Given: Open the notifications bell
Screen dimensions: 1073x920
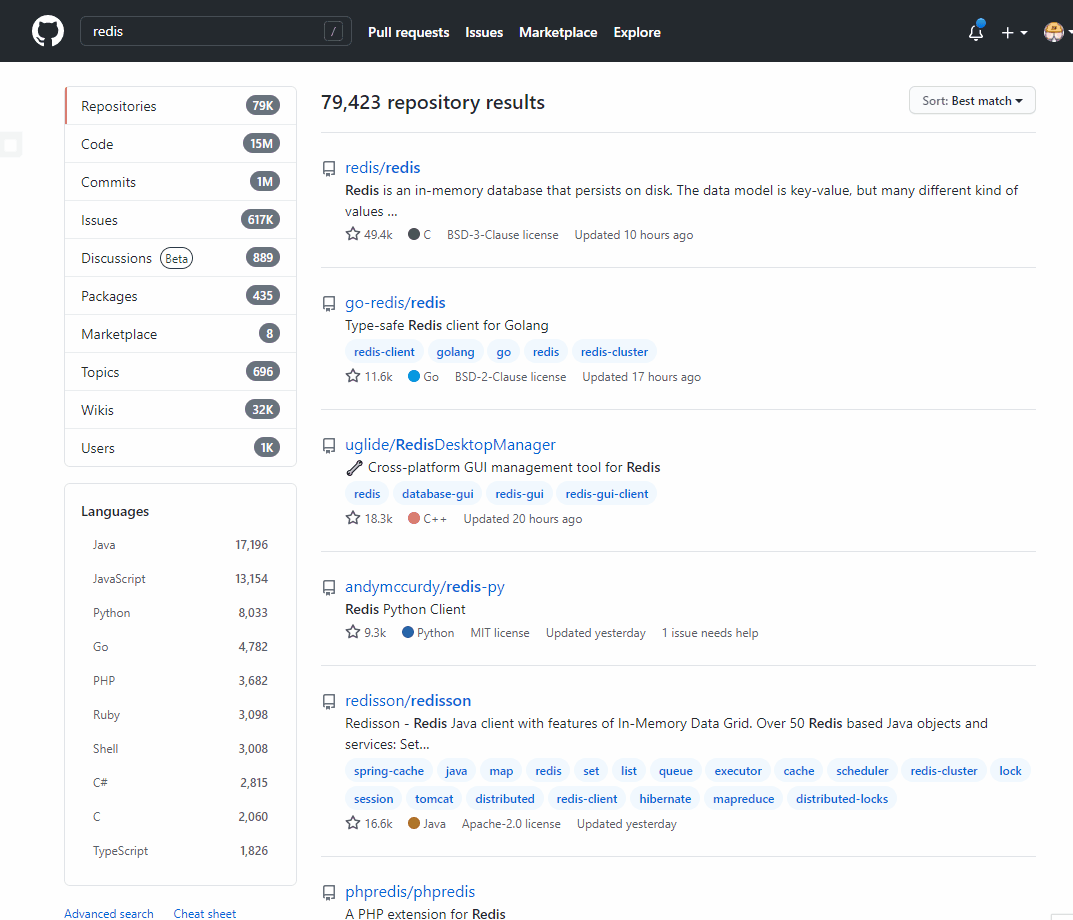Looking at the screenshot, I should [976, 32].
